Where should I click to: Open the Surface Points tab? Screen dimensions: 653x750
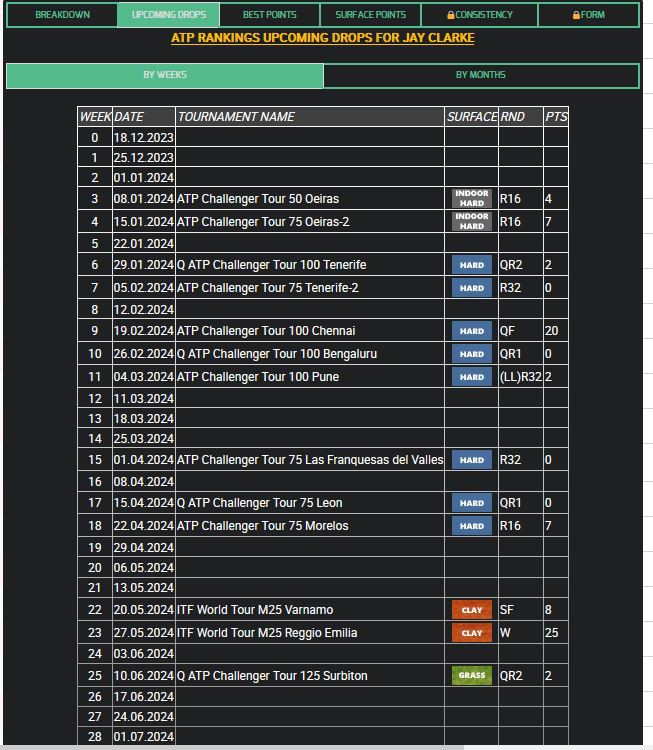pyautogui.click(x=370, y=15)
